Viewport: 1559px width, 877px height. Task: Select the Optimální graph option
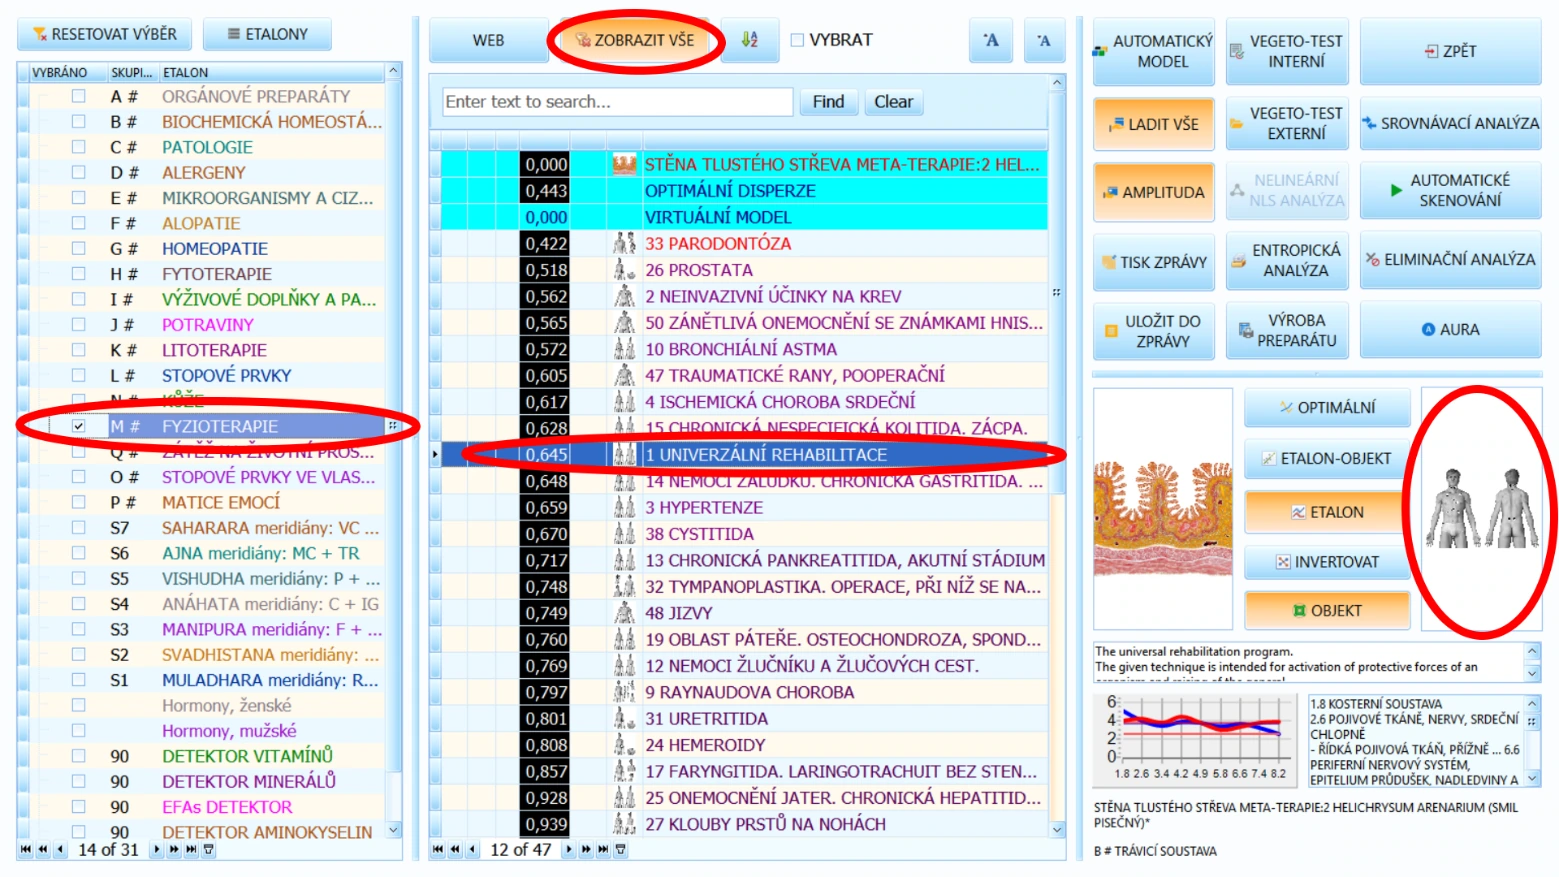[1327, 408]
